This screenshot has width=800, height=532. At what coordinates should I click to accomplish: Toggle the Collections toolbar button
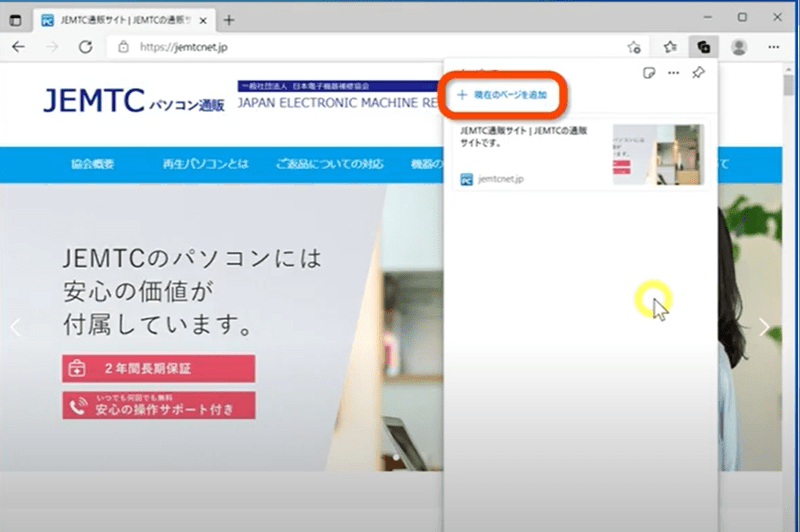(704, 47)
